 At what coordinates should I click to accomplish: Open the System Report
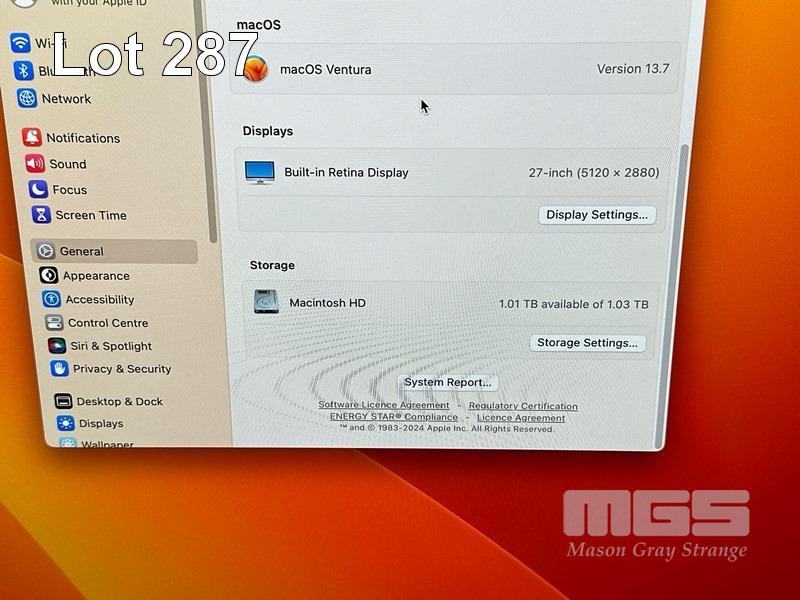coord(447,382)
